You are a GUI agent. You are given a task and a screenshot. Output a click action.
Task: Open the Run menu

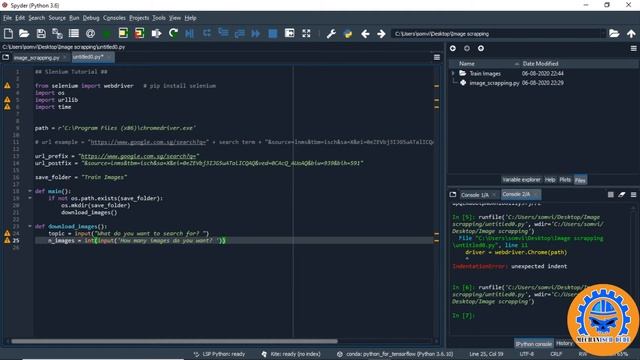point(74,18)
